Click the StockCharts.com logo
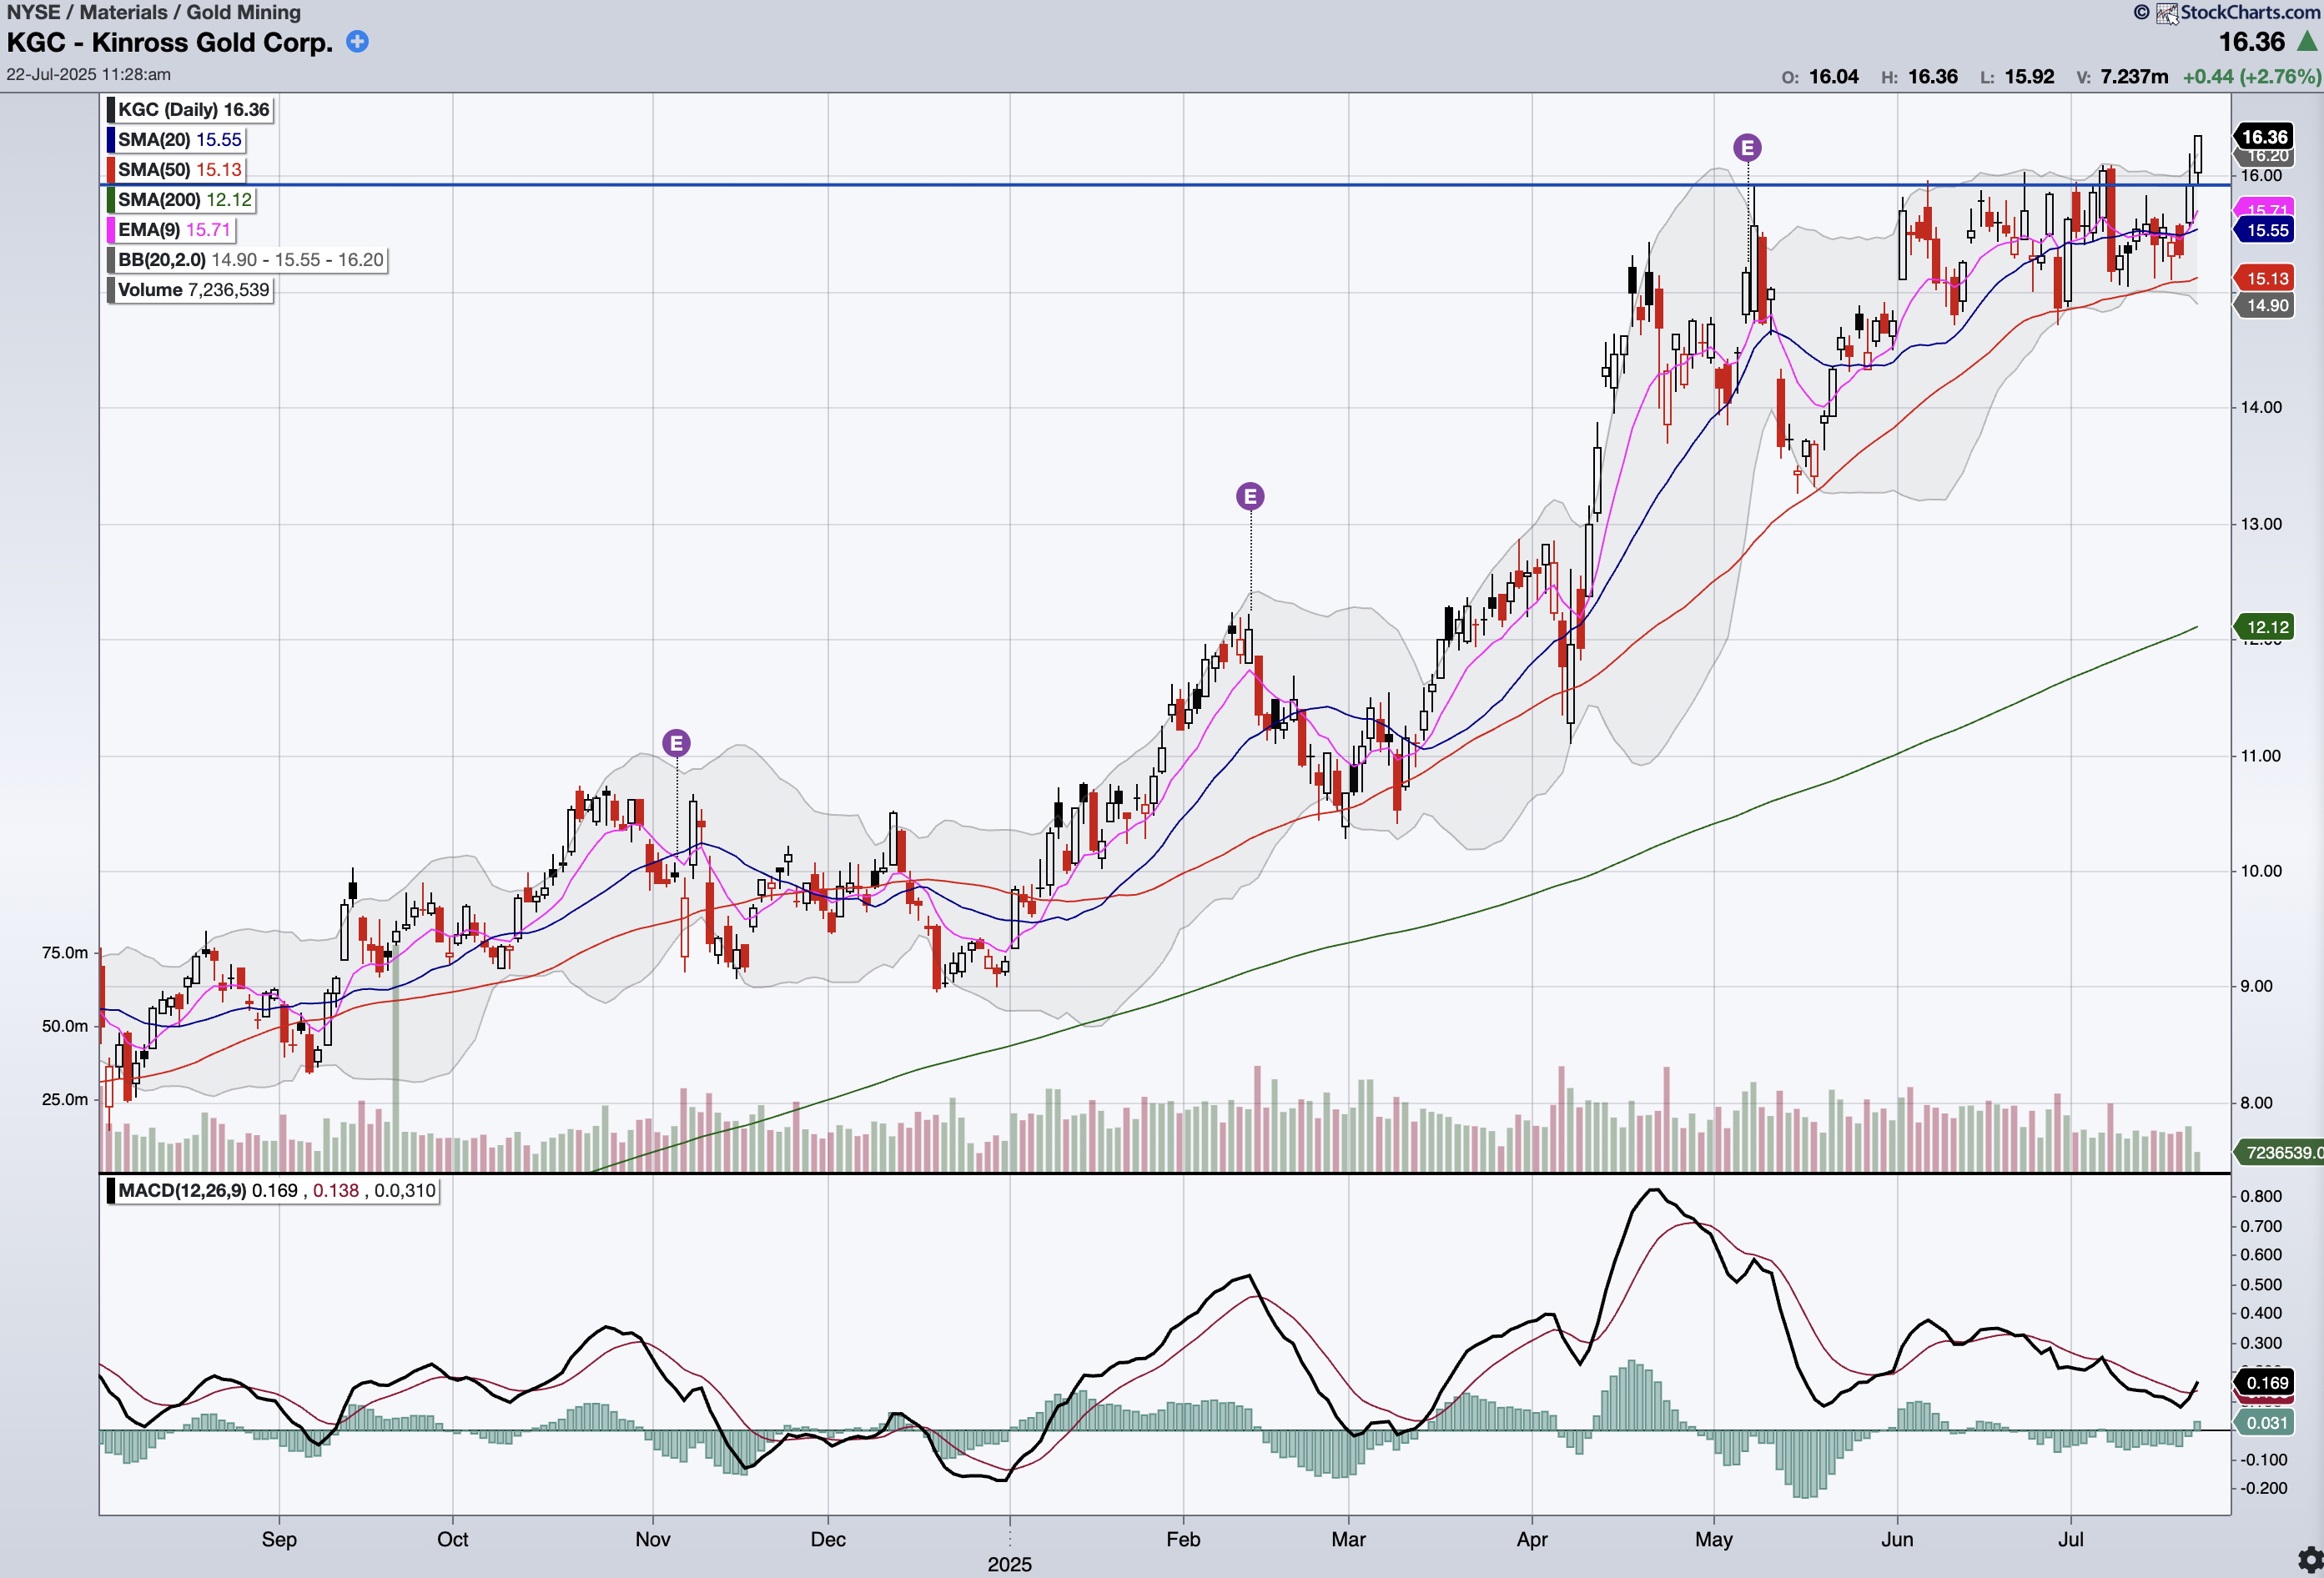 pyautogui.click(x=2237, y=12)
